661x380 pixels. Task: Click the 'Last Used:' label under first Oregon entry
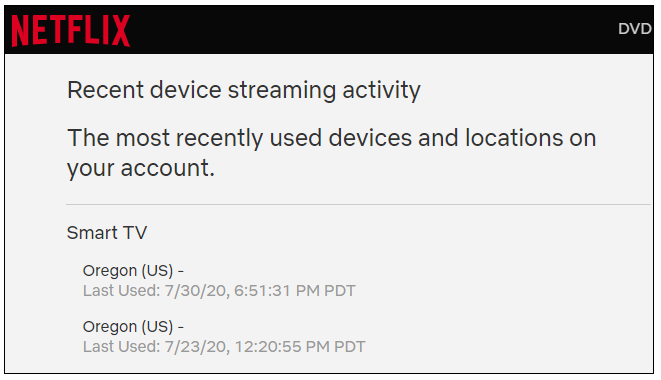click(x=121, y=291)
